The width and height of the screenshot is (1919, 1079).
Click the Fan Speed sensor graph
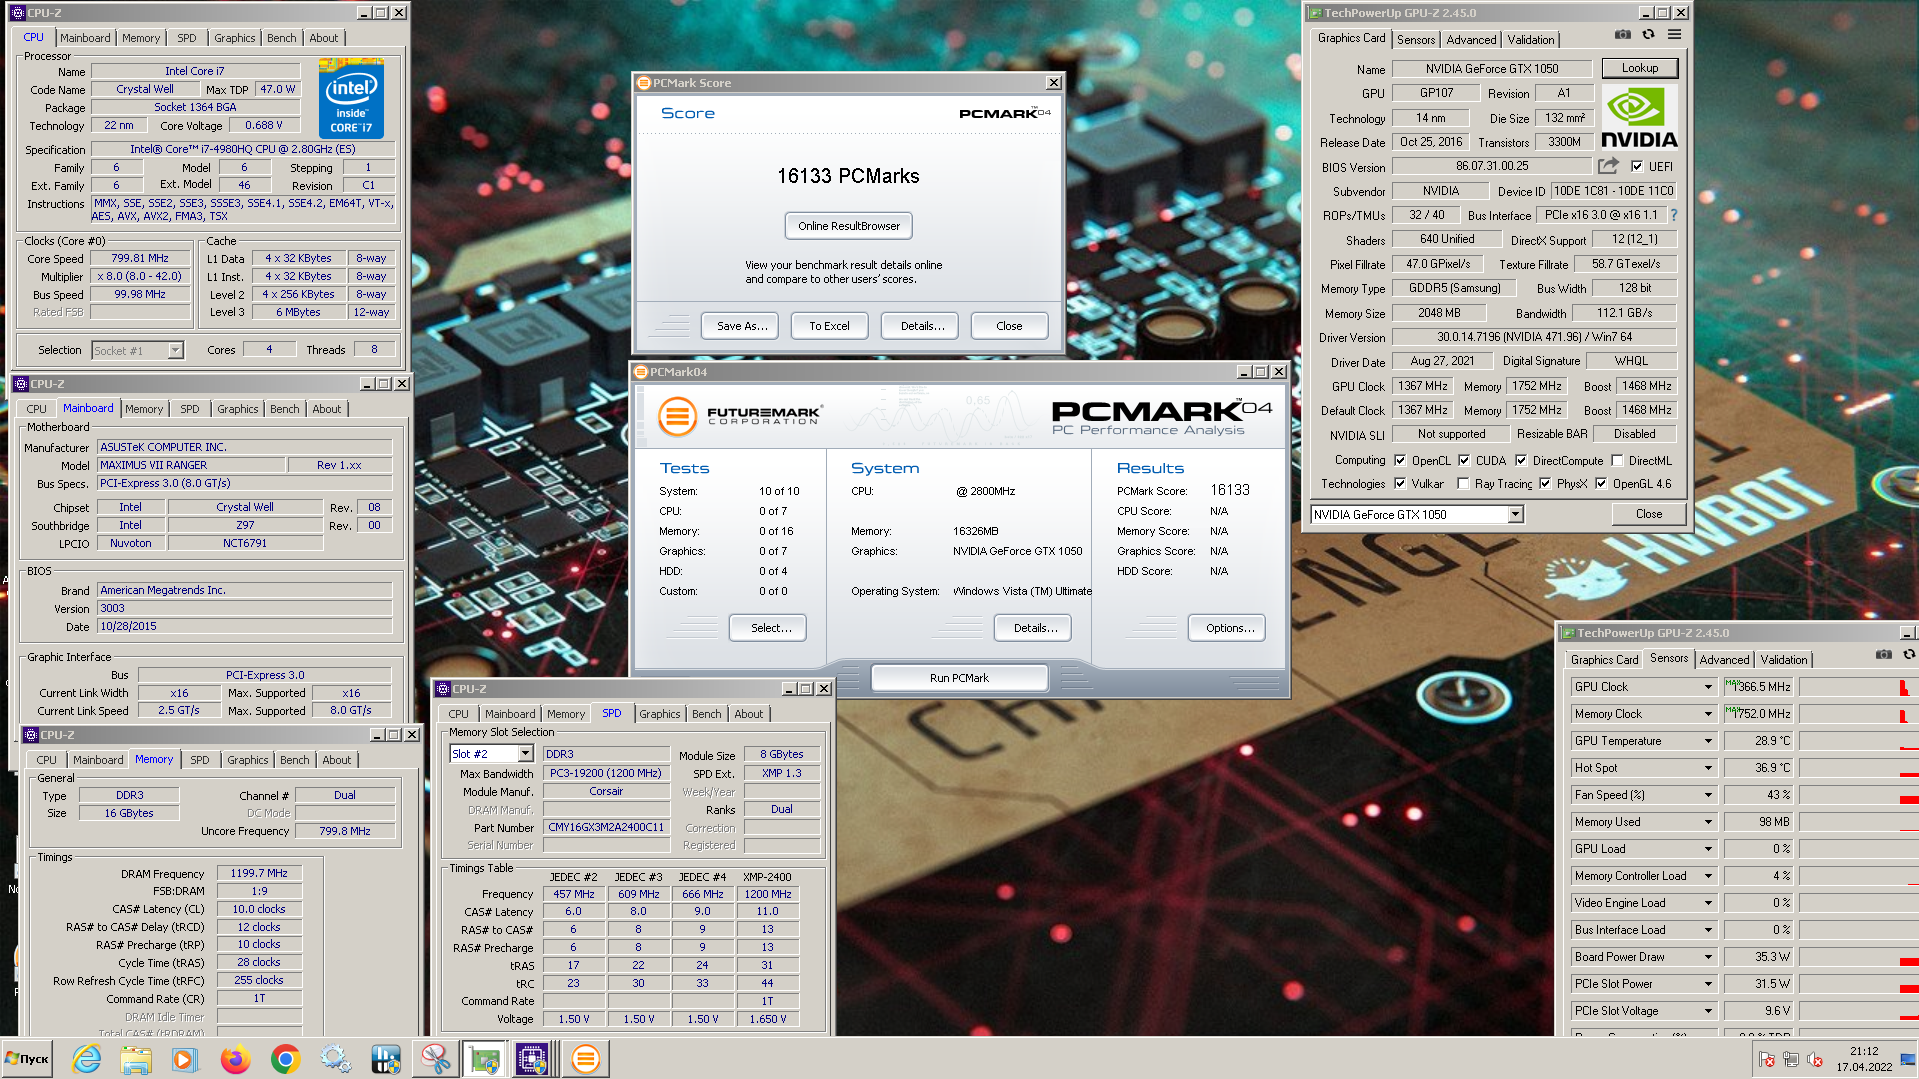(1858, 795)
